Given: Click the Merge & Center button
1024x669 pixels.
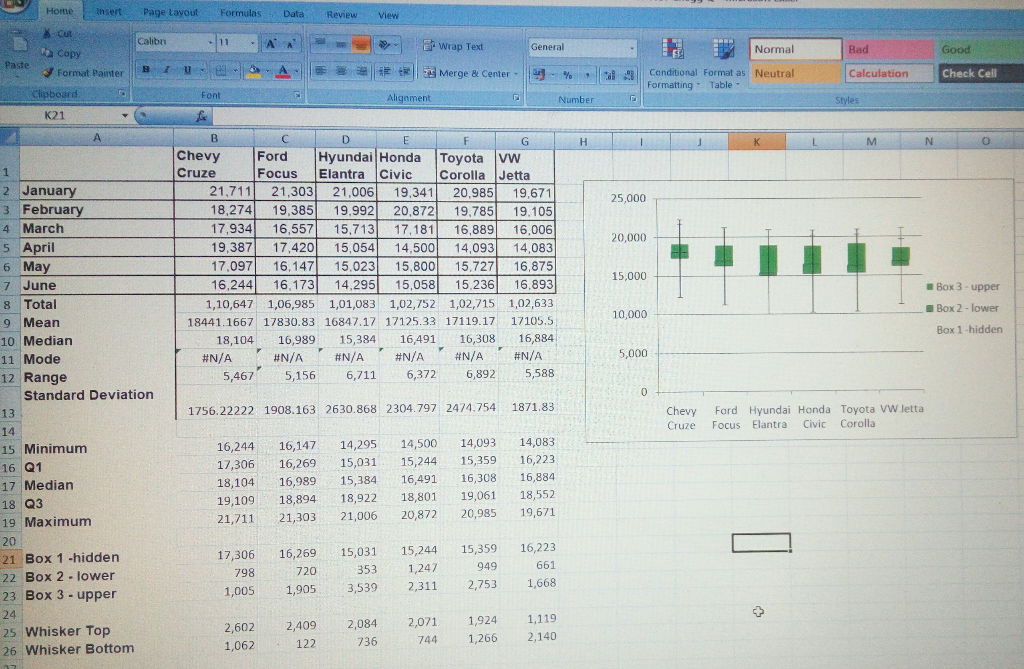Looking at the screenshot, I should coord(466,73).
